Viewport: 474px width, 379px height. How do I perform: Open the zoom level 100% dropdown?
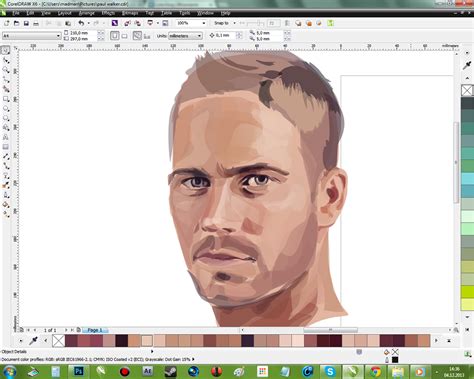[x=204, y=23]
